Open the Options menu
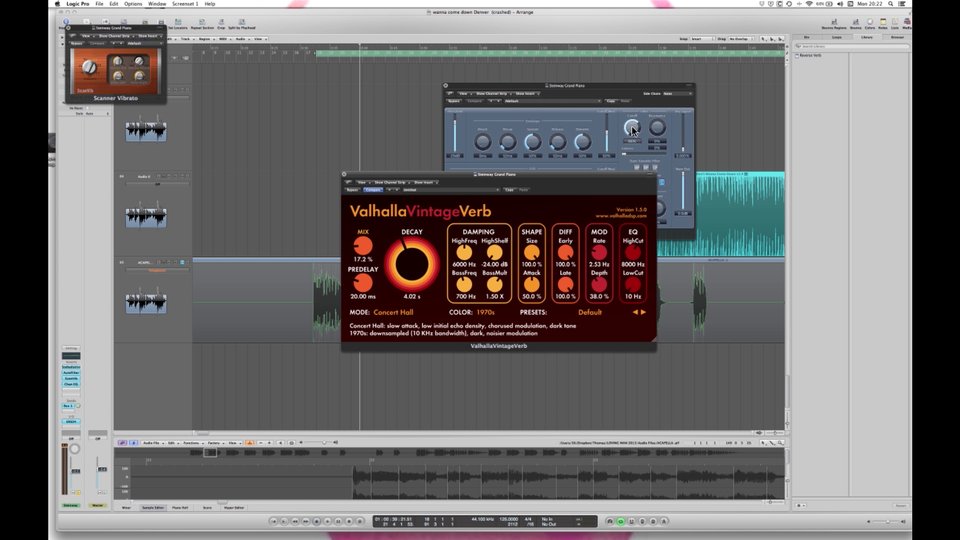 pos(133,4)
